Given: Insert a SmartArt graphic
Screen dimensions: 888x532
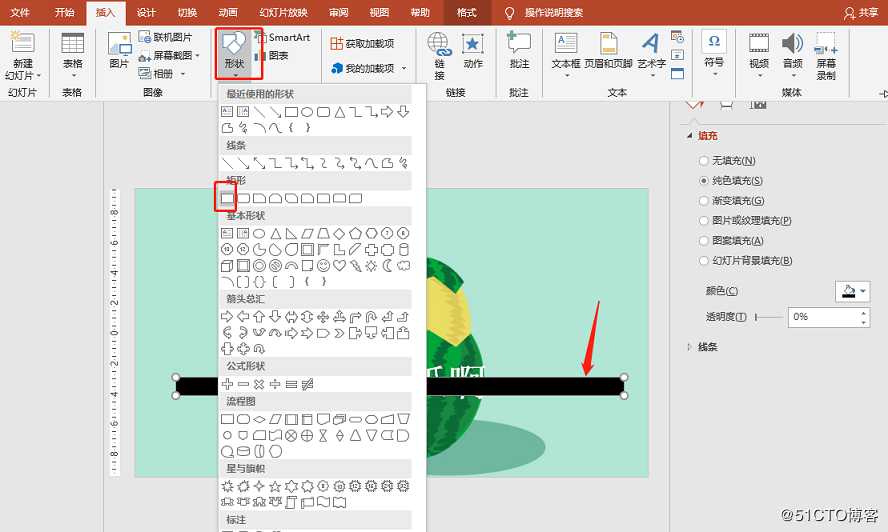Looking at the screenshot, I should 283,37.
